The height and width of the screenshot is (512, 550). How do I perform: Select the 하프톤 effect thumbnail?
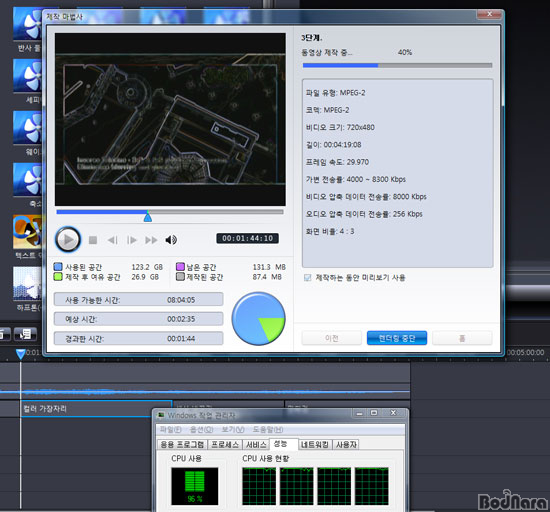coord(27,283)
